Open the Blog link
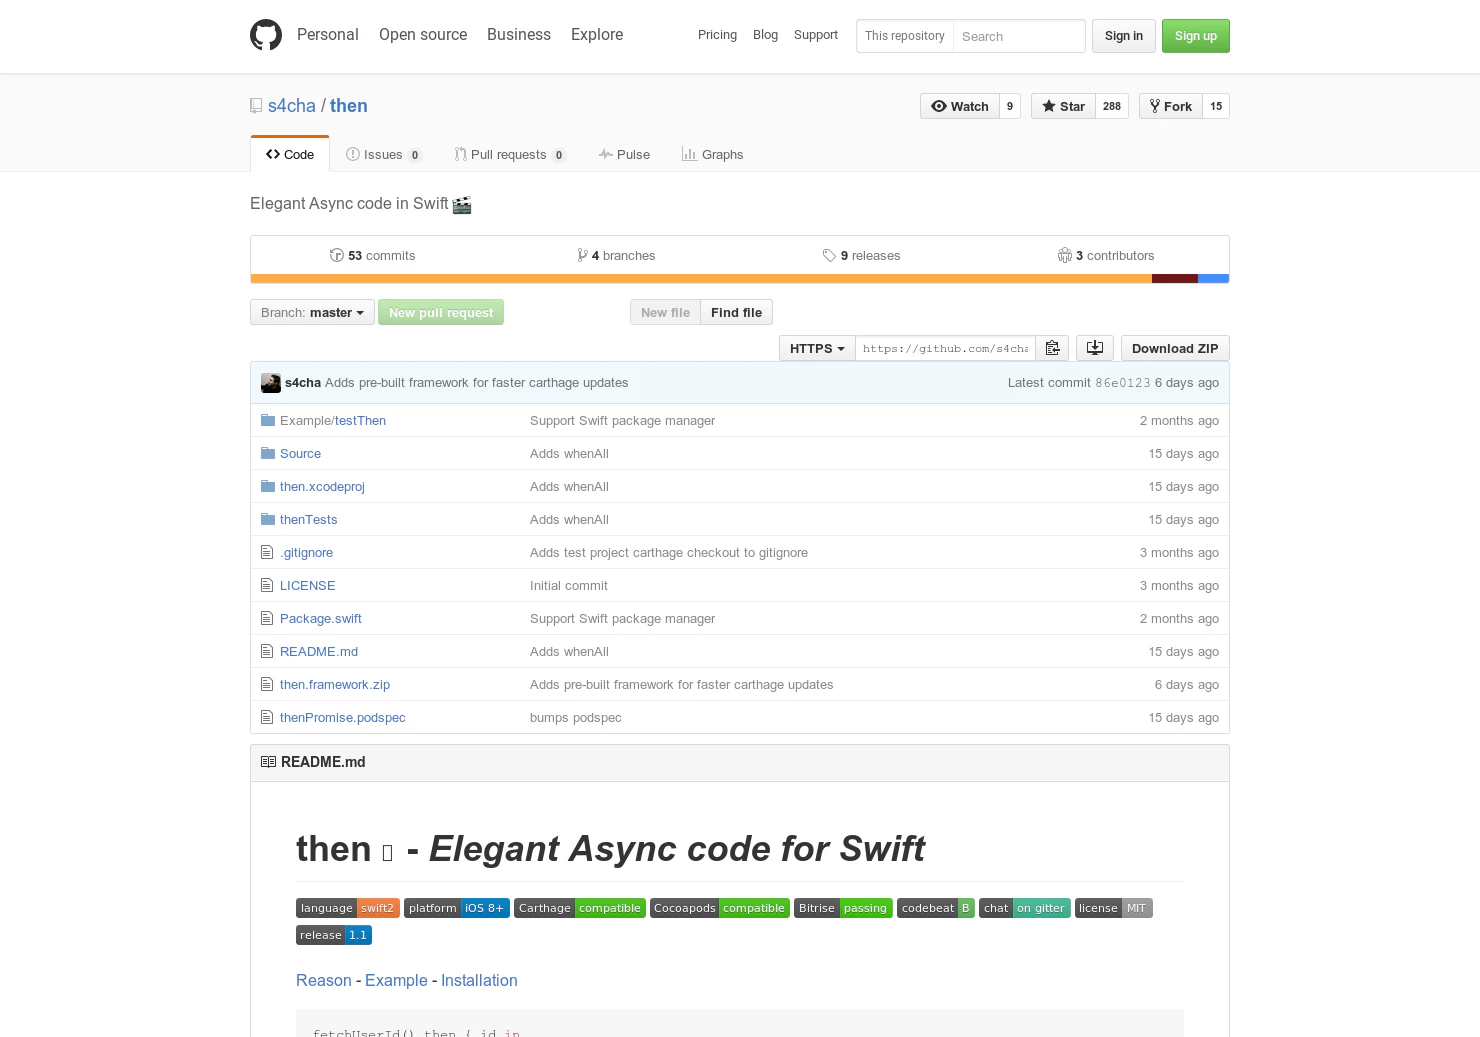 pyautogui.click(x=765, y=35)
